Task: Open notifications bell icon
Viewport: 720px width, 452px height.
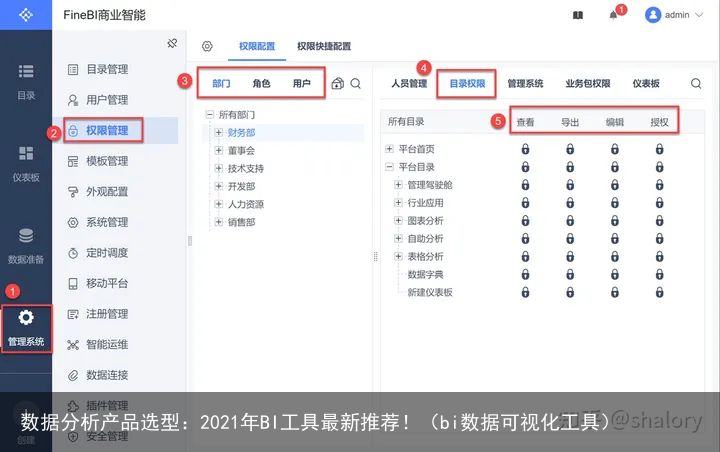Action: coord(613,15)
